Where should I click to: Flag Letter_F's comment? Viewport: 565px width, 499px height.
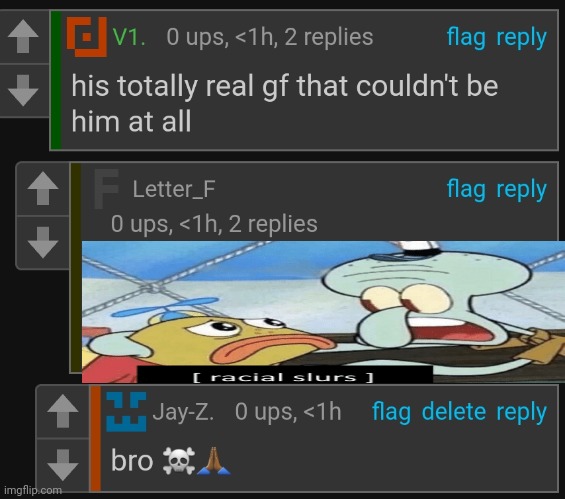pyautogui.click(x=466, y=190)
